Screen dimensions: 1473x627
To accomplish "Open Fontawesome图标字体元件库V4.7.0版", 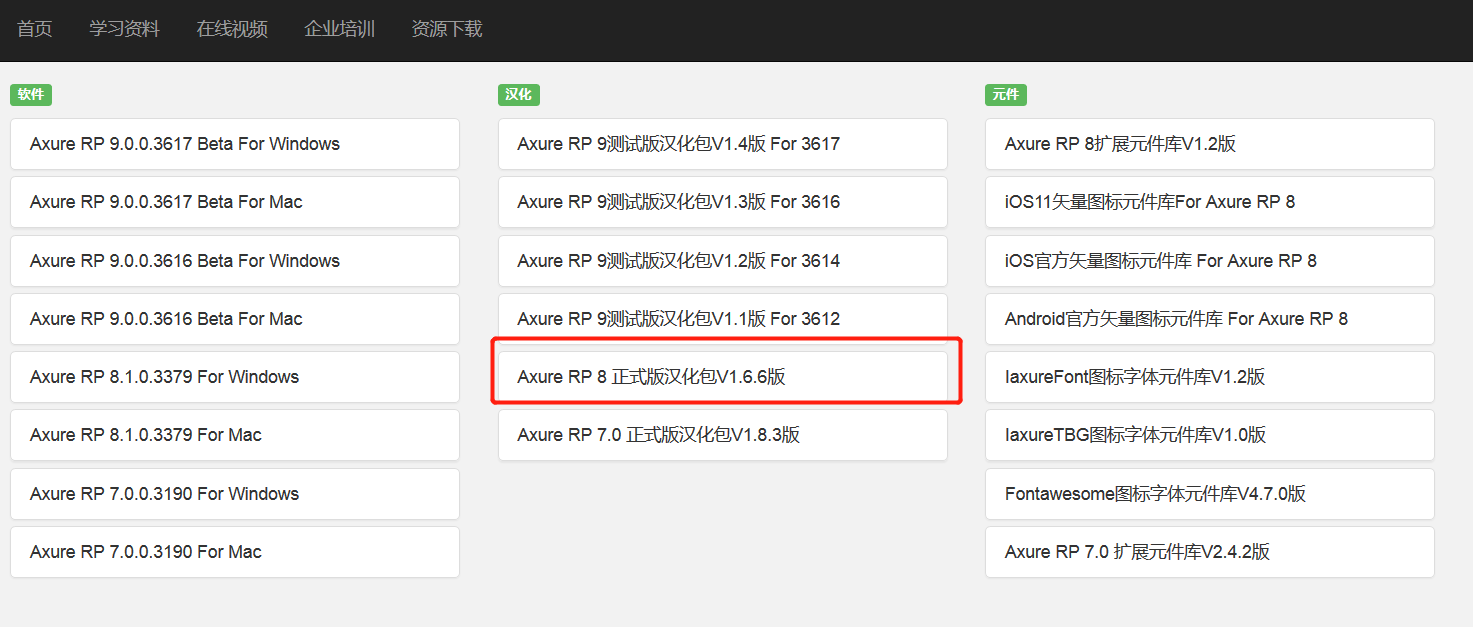I will pyautogui.click(x=1210, y=494).
